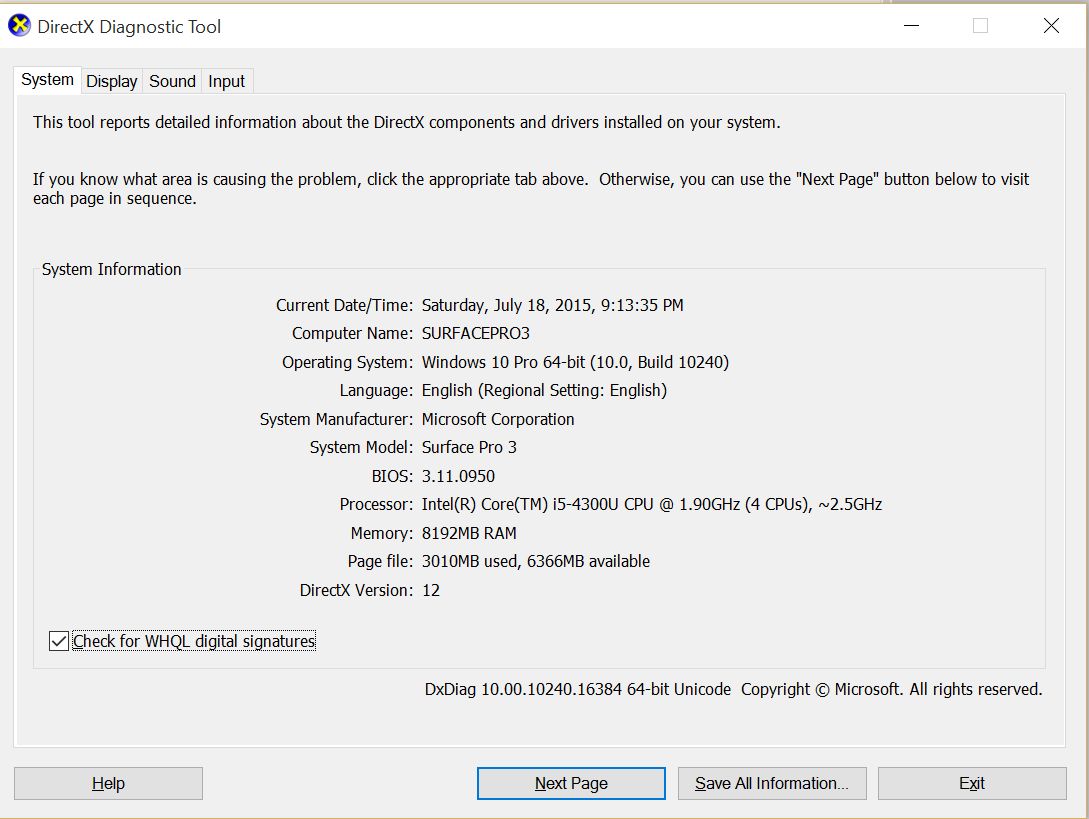Exit the DirectX Diagnostic Tool

[x=972, y=784]
